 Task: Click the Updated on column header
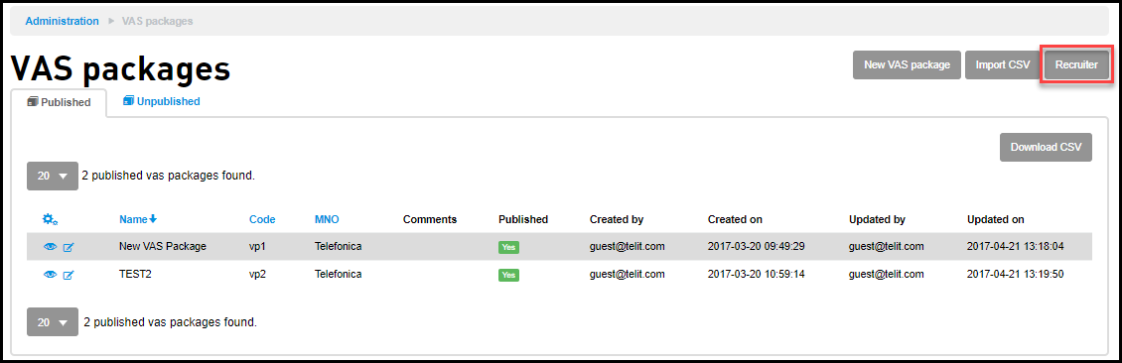click(x=995, y=219)
